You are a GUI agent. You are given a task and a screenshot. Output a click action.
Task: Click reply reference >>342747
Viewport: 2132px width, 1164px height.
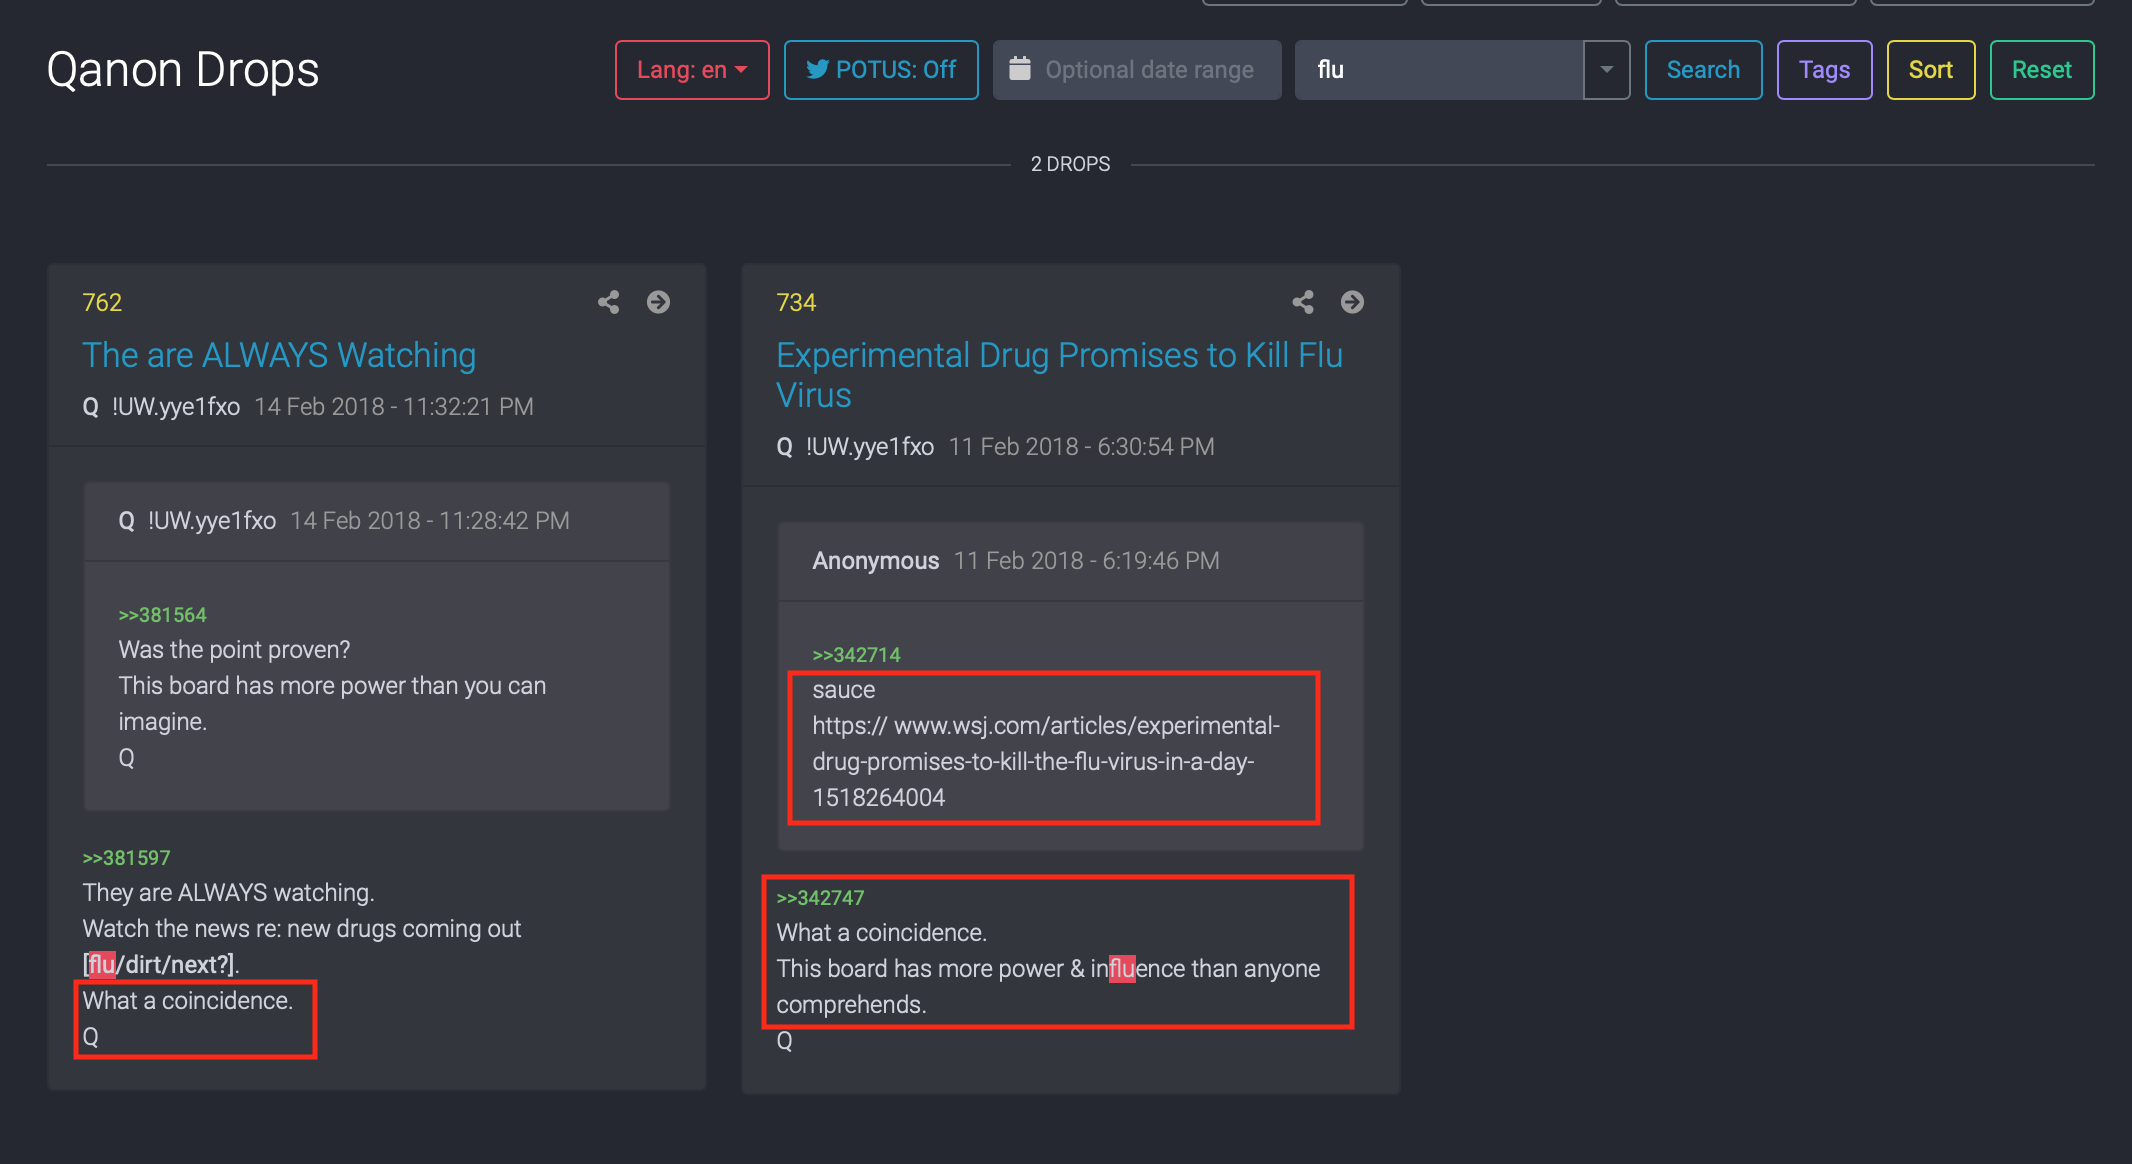click(x=820, y=897)
